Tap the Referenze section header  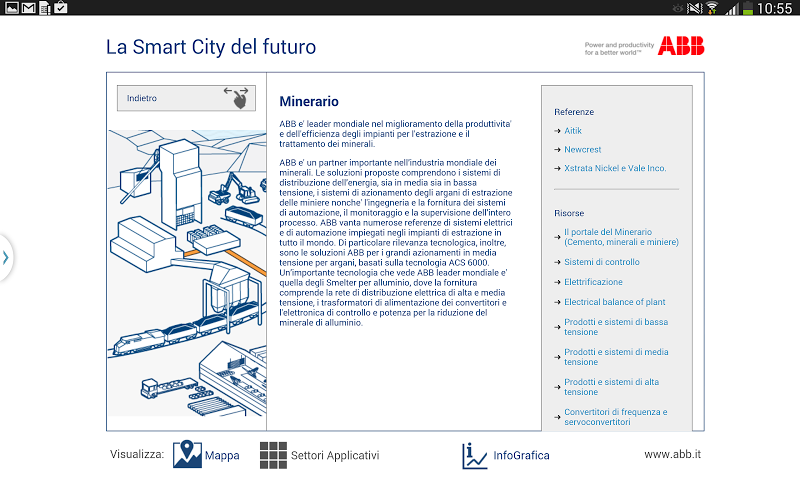tap(574, 112)
